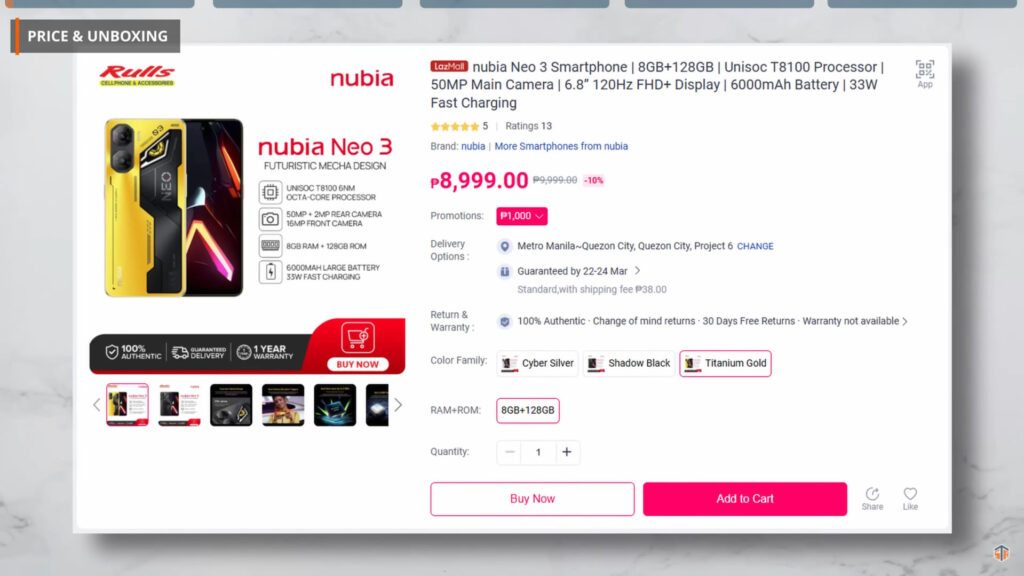Expand Guaranteed by 22-24 Mar details
This screenshot has height=576, width=1024.
637,270
